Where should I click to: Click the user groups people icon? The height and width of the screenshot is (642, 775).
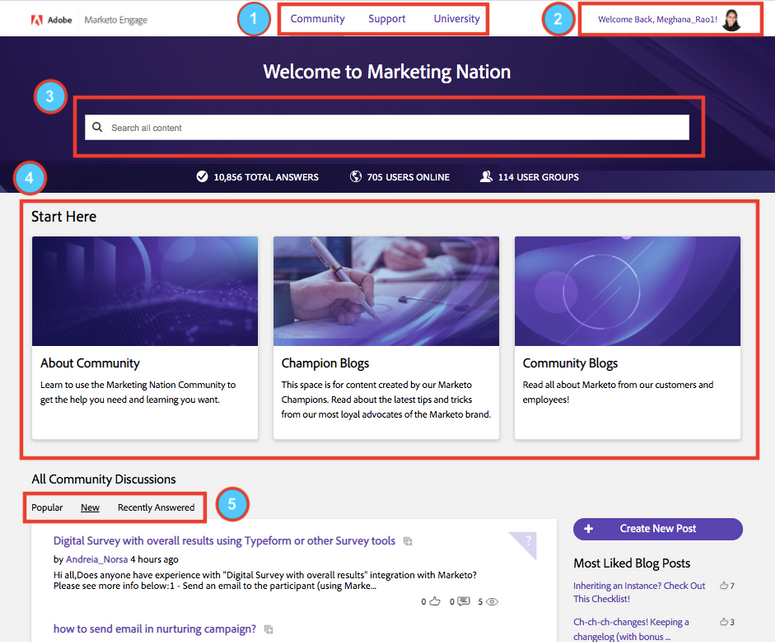[486, 177]
